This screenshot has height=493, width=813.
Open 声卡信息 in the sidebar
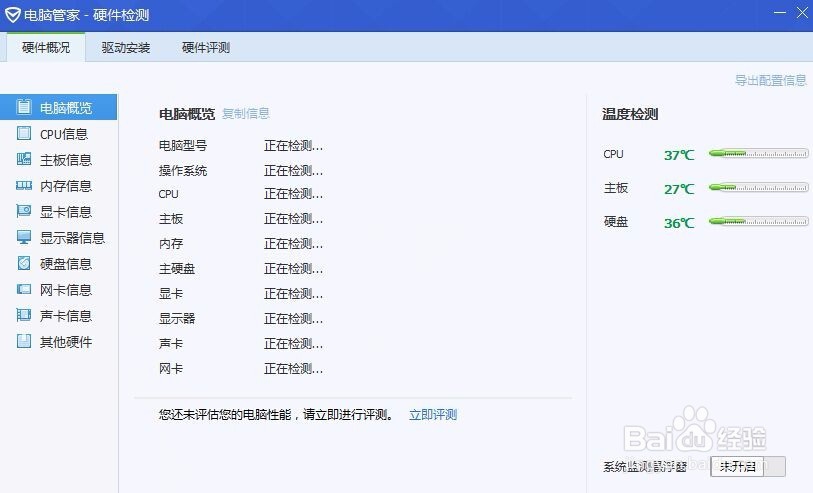58,315
